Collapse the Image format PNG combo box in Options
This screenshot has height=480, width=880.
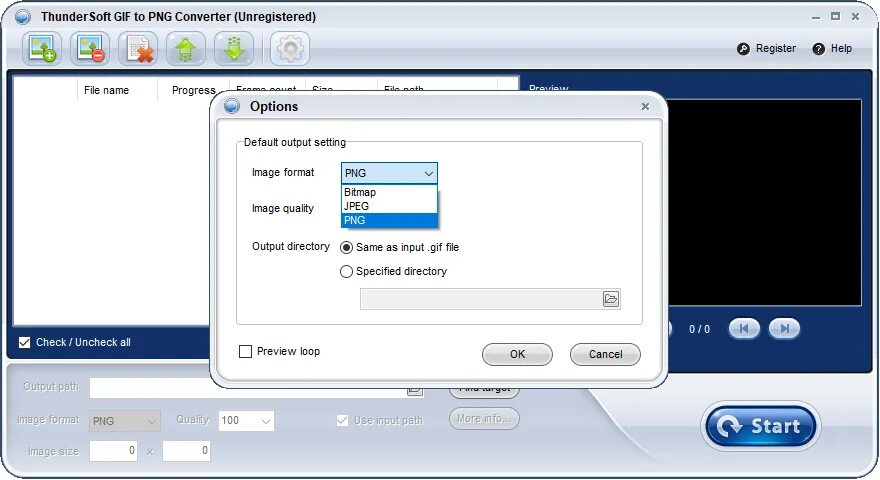point(389,173)
